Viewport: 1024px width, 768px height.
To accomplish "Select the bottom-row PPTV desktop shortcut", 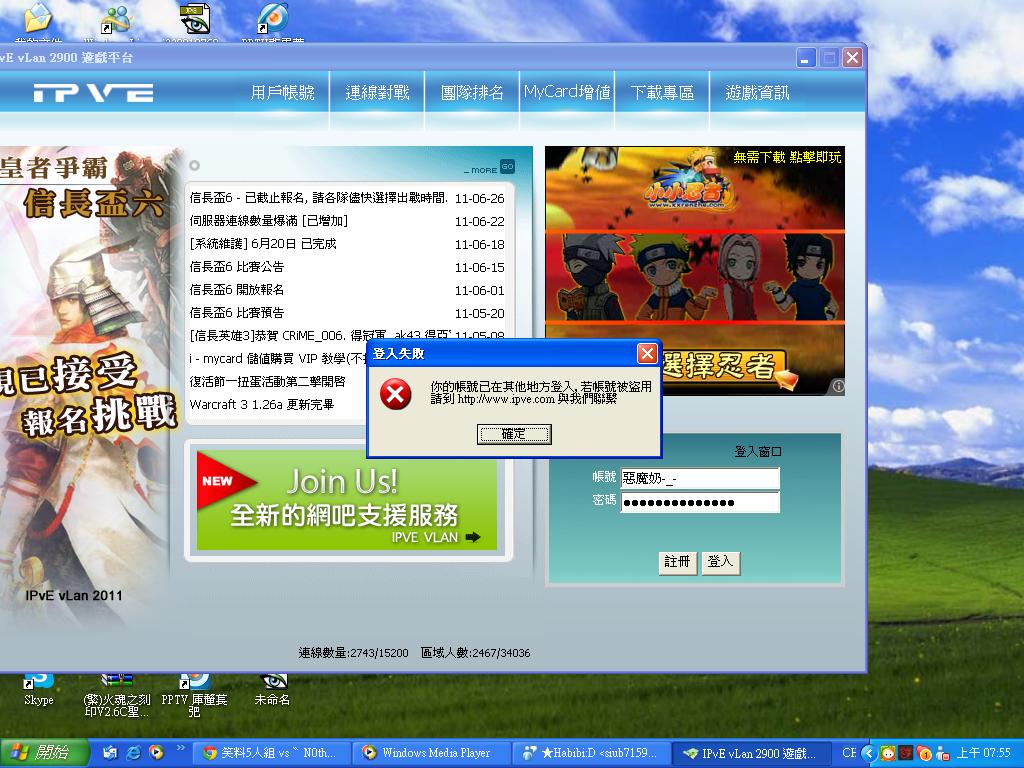I will 195,695.
